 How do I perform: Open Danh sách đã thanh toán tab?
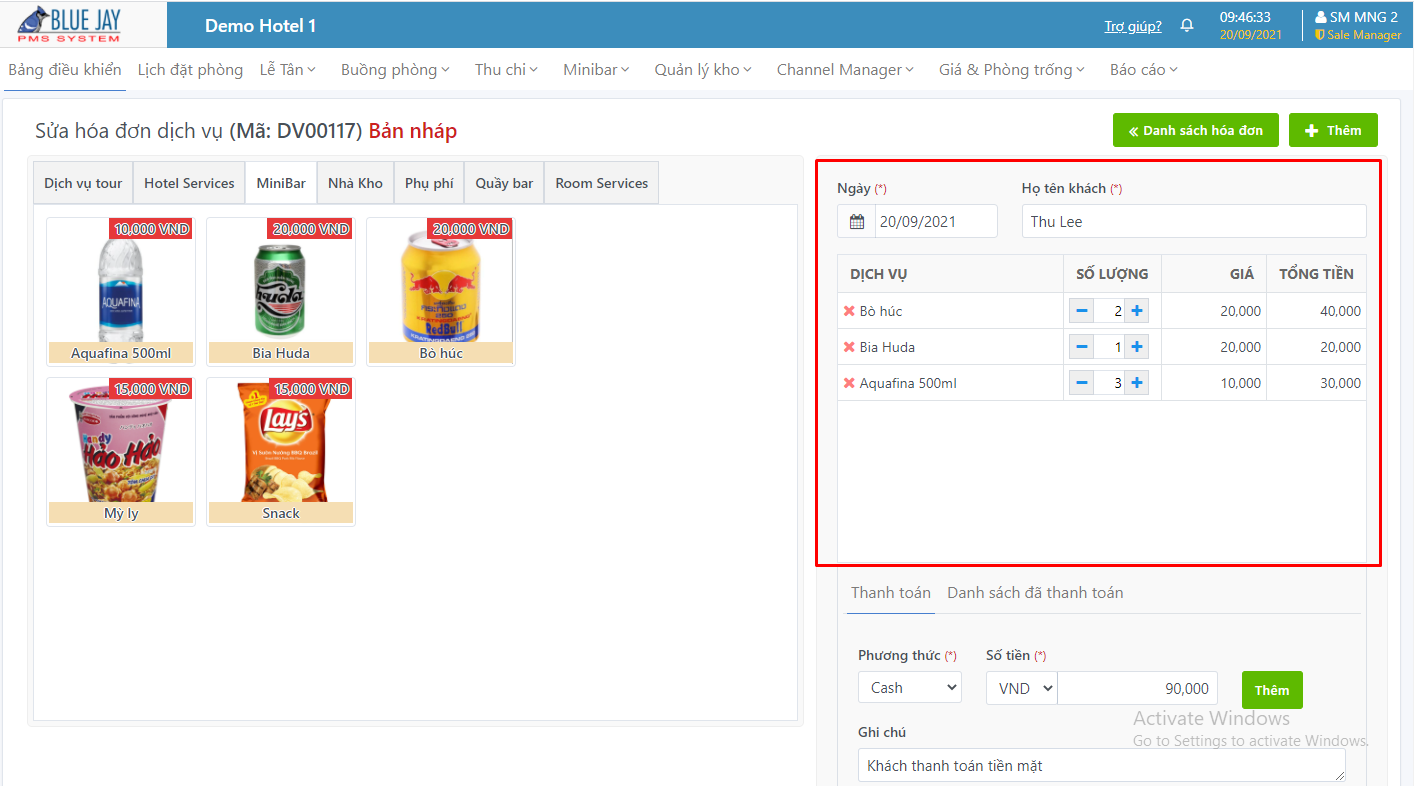coord(1035,593)
